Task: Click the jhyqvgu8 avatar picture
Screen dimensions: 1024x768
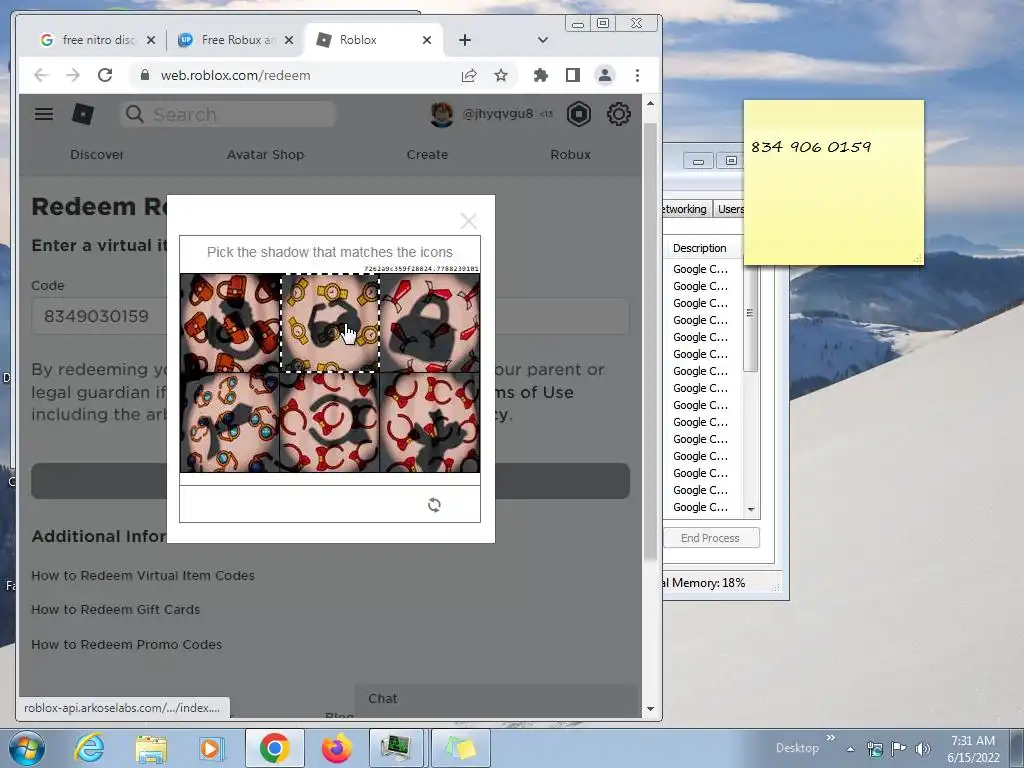Action: [442, 114]
